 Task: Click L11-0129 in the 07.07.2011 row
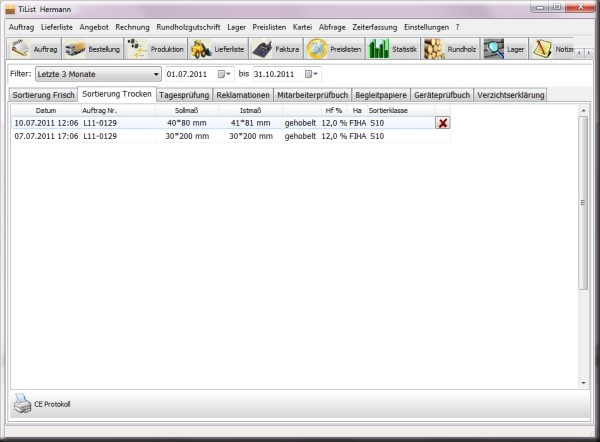100,136
